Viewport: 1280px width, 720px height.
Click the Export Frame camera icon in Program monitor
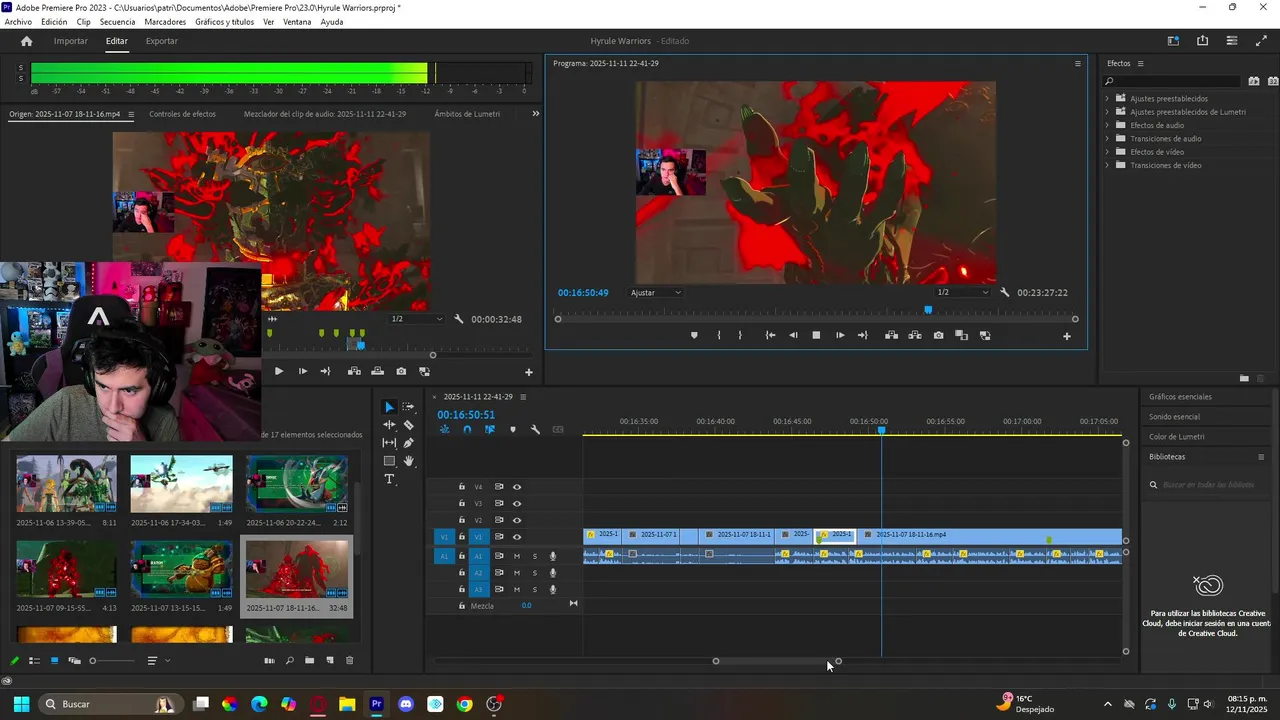(x=938, y=336)
